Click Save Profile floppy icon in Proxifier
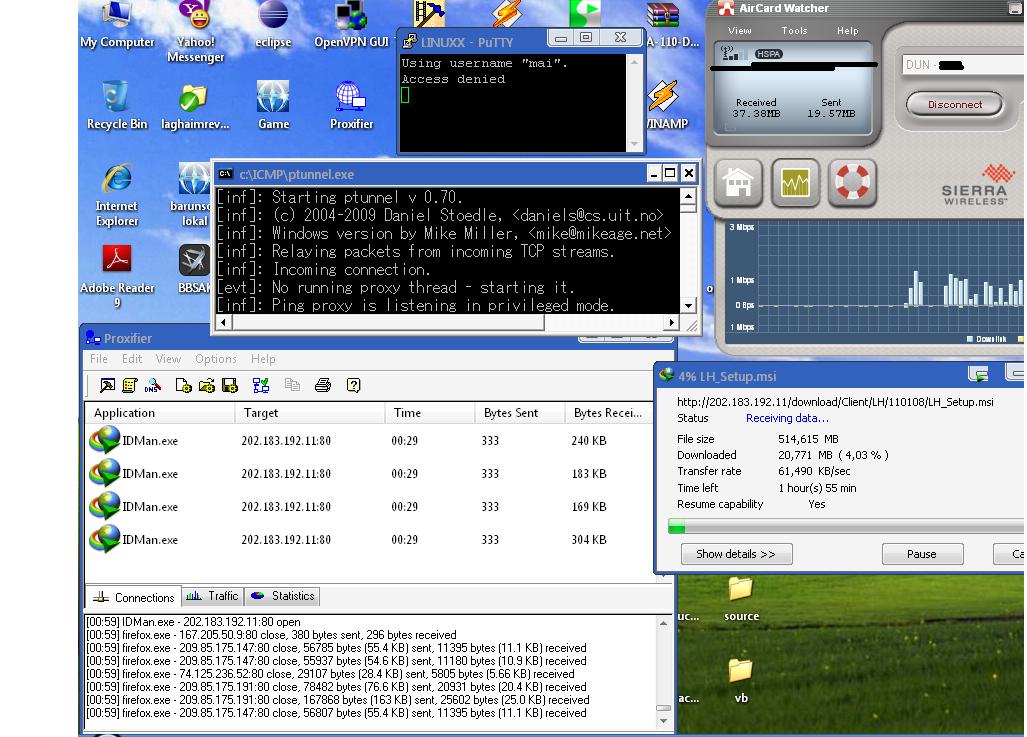This screenshot has height=737, width=1027. click(x=230, y=385)
